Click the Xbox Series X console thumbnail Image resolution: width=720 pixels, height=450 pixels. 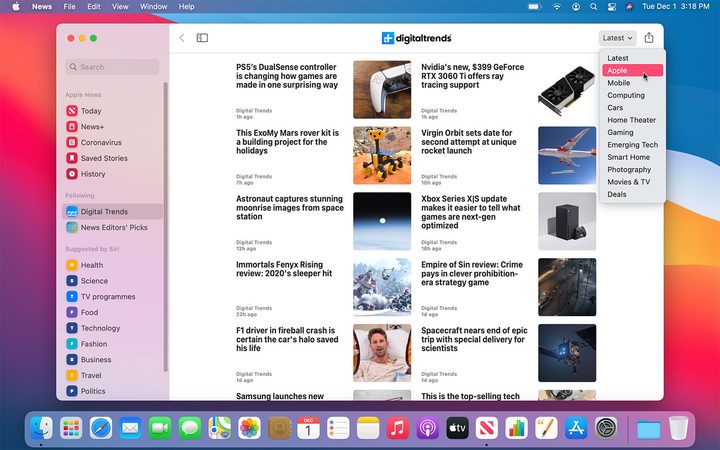pos(567,221)
